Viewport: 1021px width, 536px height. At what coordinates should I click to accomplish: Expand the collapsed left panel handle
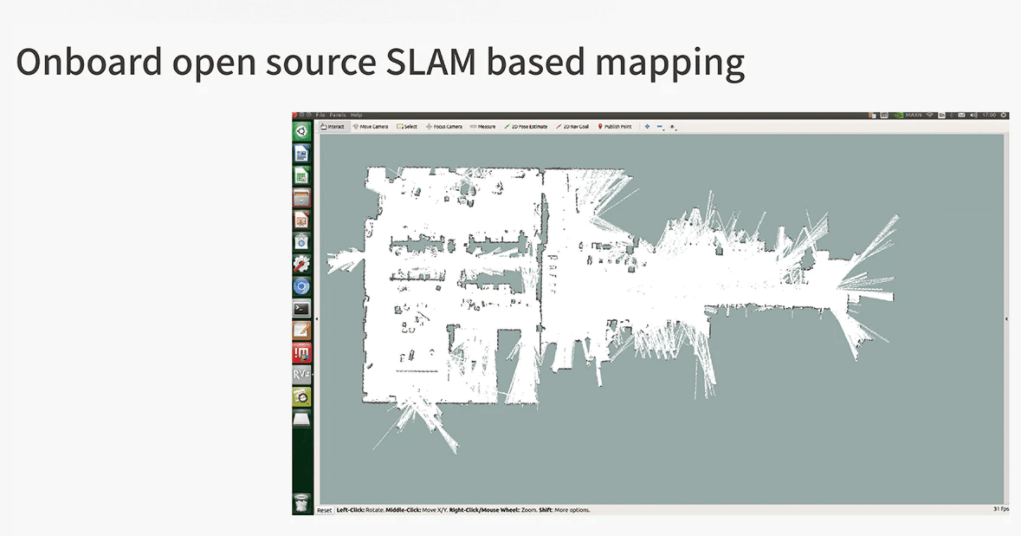point(317,319)
